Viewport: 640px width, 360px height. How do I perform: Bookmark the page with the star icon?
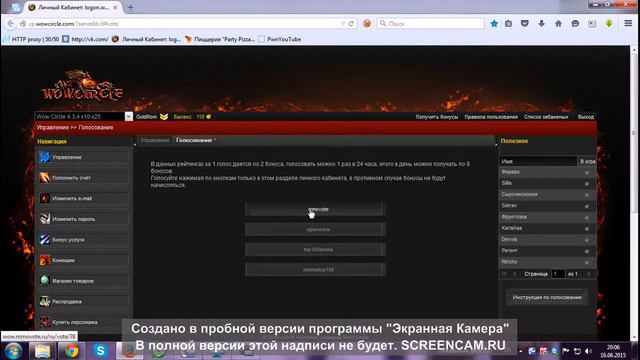tap(494, 24)
